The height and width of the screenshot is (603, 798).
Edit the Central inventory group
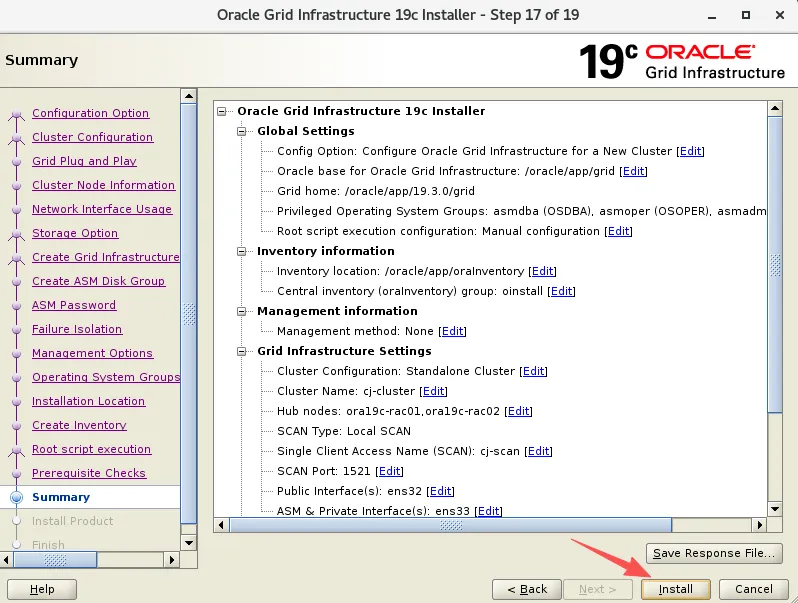tap(561, 291)
